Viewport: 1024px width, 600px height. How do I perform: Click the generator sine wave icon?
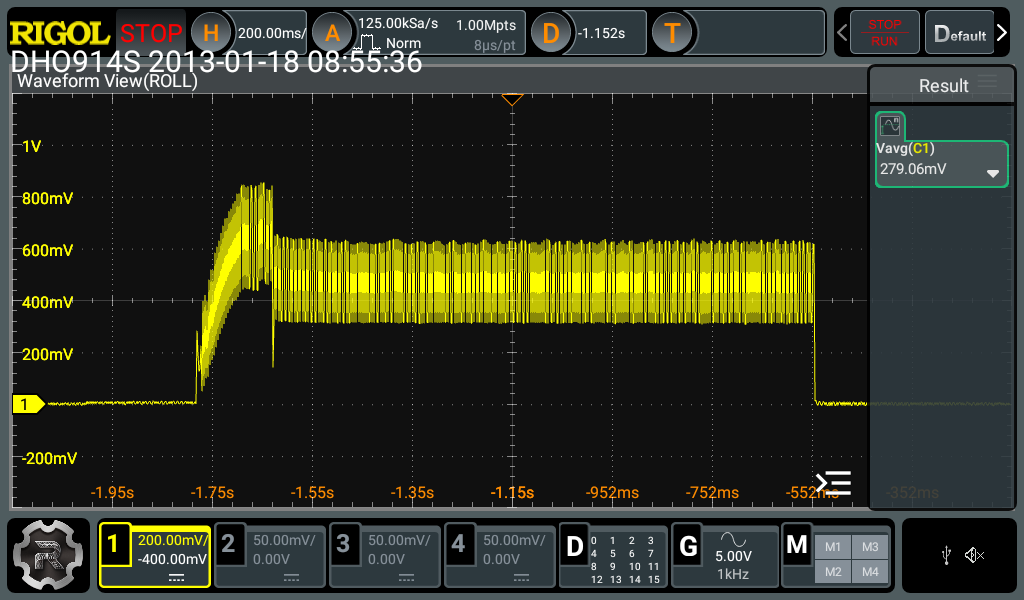(733, 539)
